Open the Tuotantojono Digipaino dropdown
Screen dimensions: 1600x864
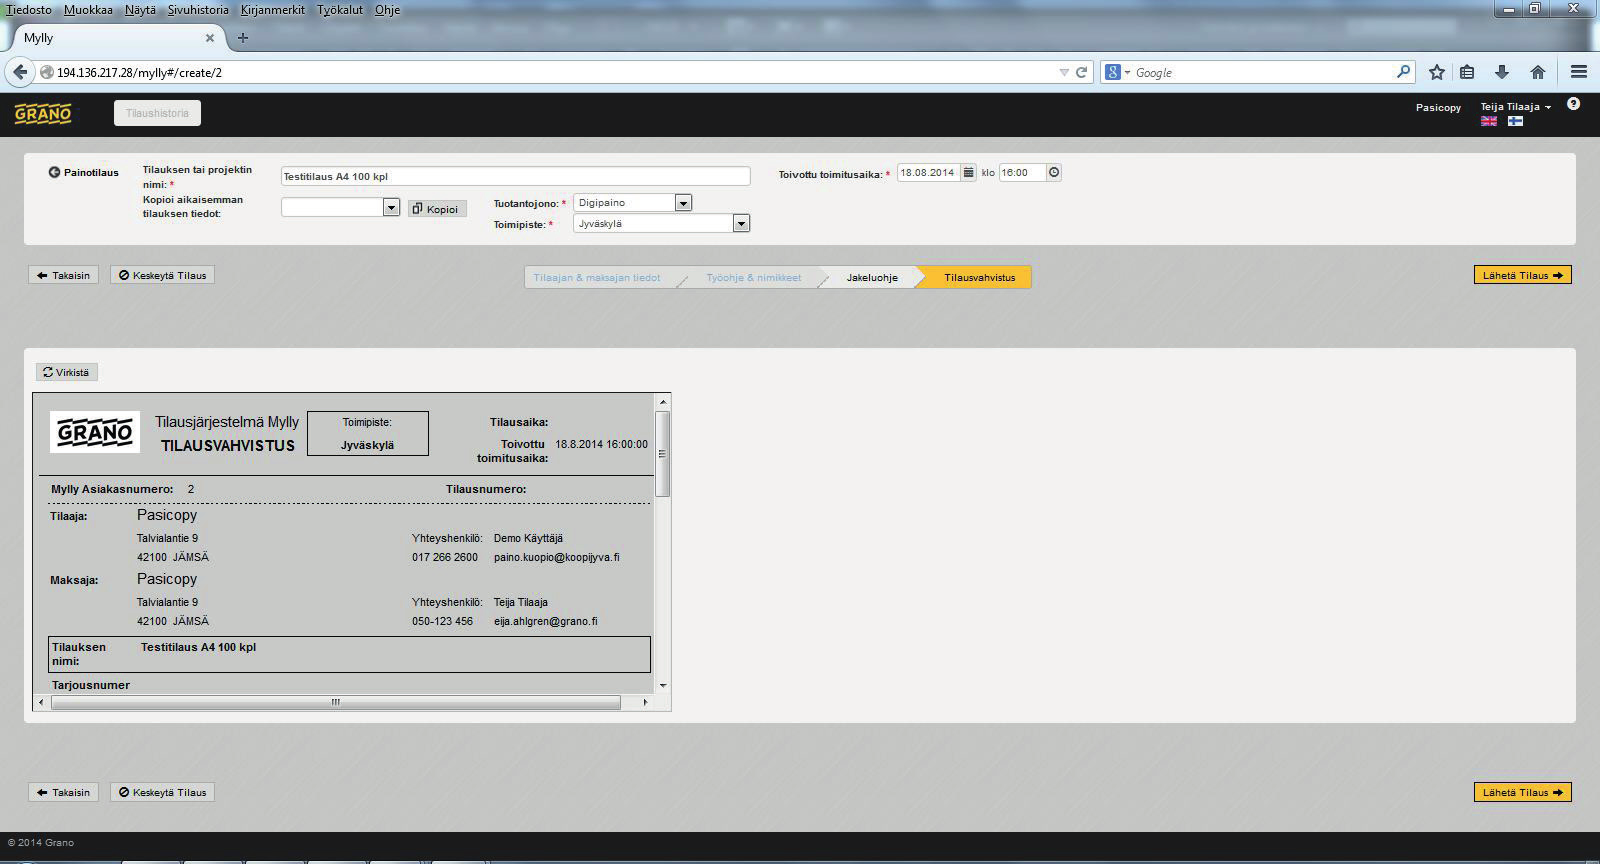[x=683, y=203]
